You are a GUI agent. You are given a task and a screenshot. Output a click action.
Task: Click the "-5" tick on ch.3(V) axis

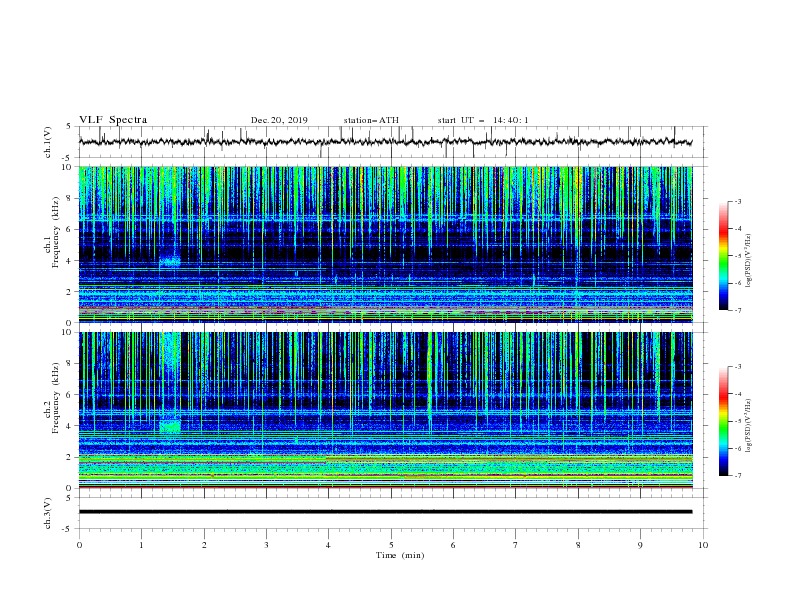[68, 529]
